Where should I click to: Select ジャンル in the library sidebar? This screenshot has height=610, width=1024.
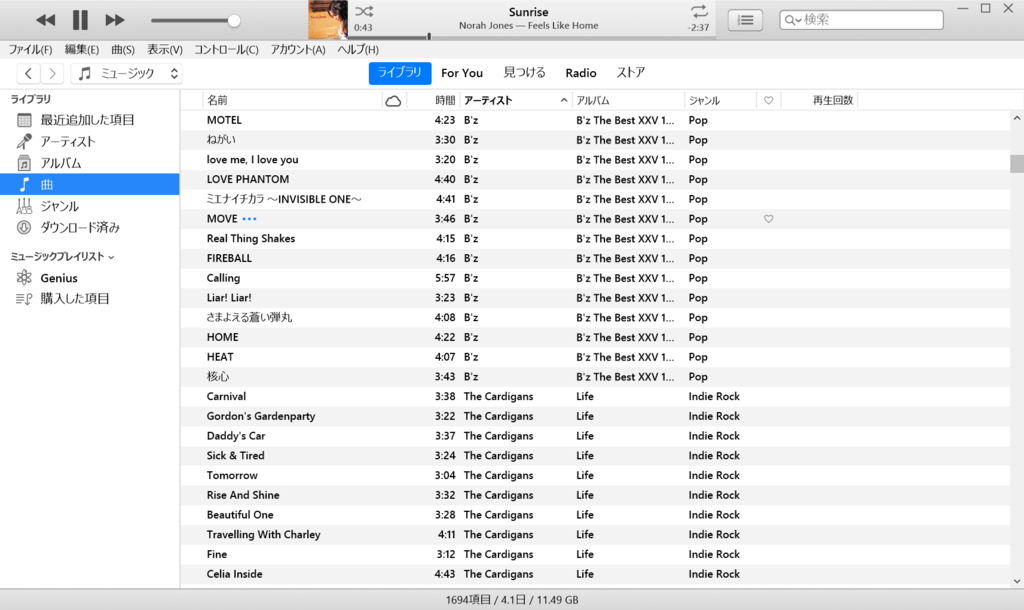coord(60,205)
